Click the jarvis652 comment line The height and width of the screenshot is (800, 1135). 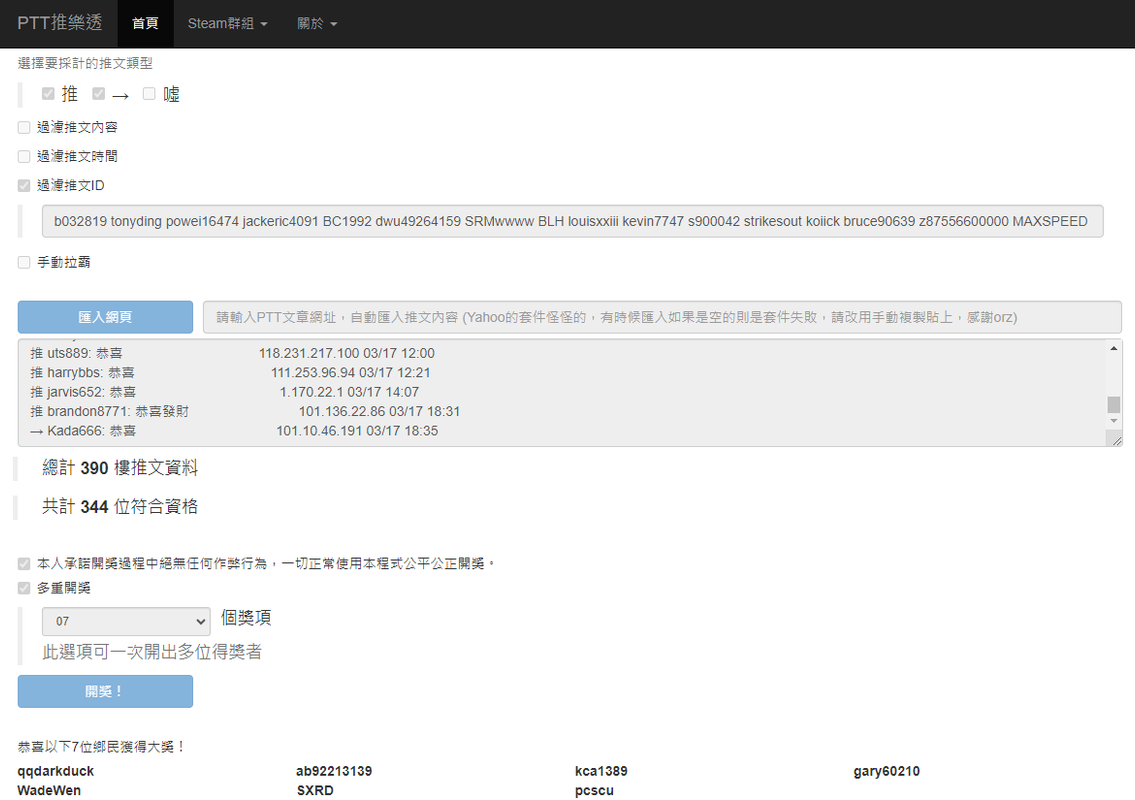(x=224, y=392)
